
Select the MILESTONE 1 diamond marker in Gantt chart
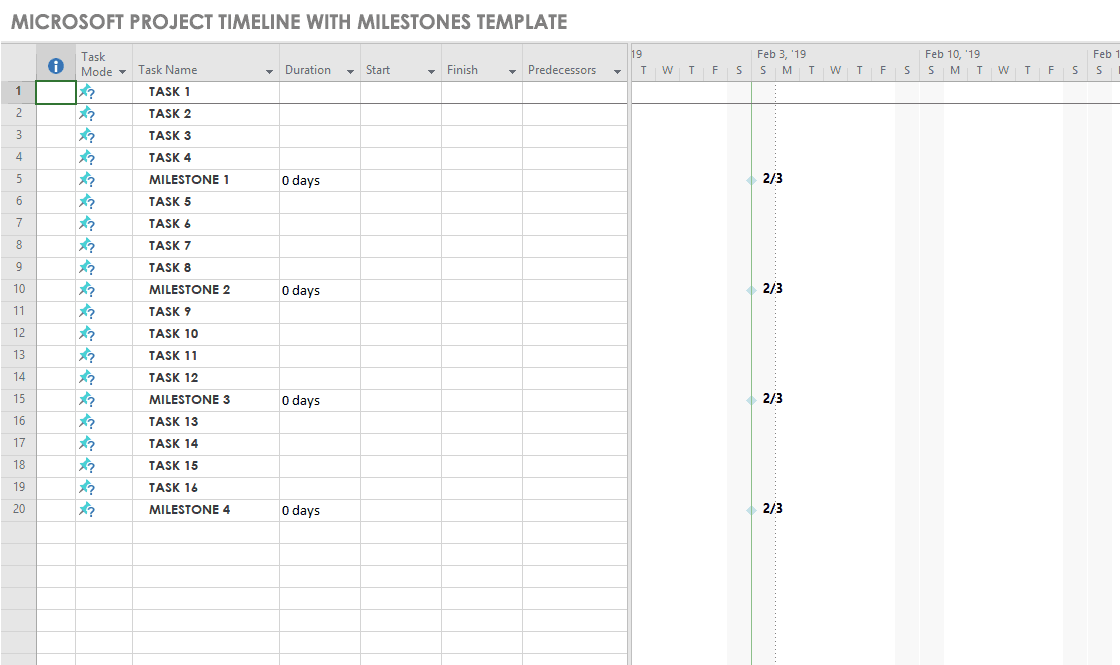pos(751,180)
